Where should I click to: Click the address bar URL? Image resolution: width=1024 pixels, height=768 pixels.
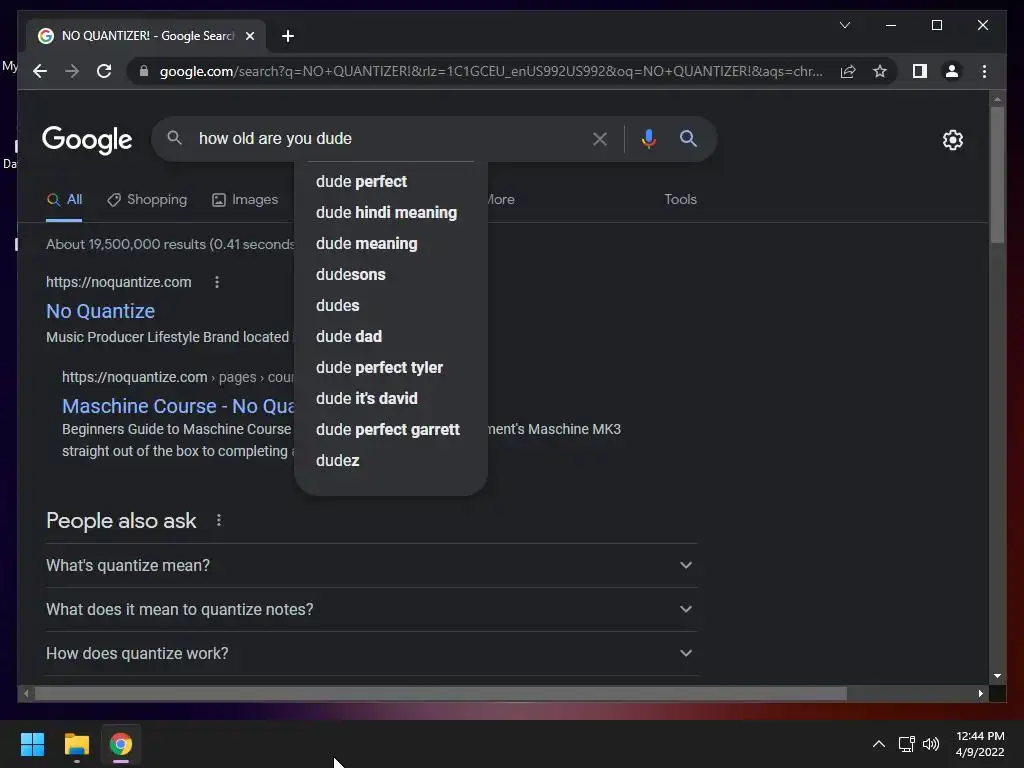pos(490,71)
